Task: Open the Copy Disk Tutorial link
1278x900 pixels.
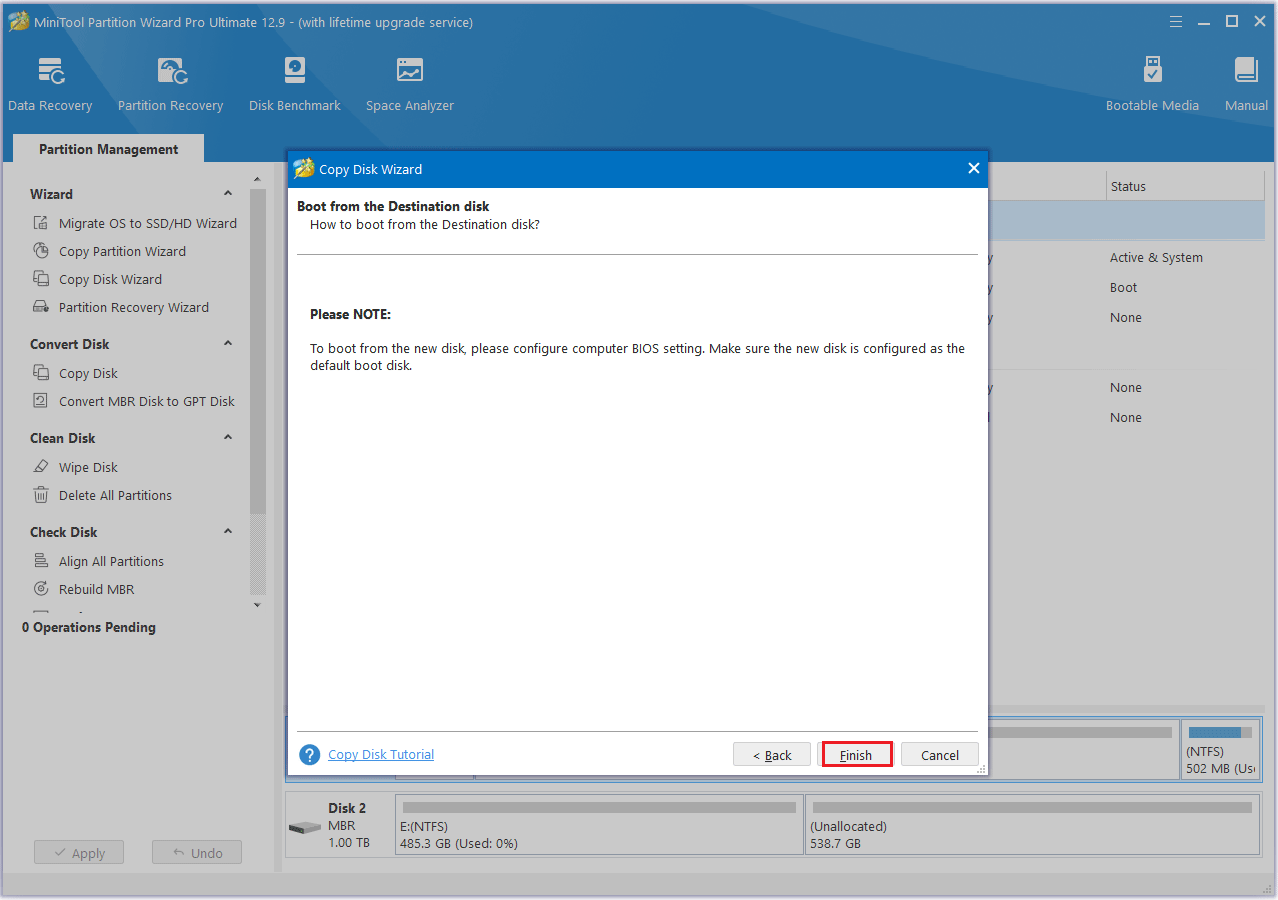Action: pyautogui.click(x=380, y=754)
